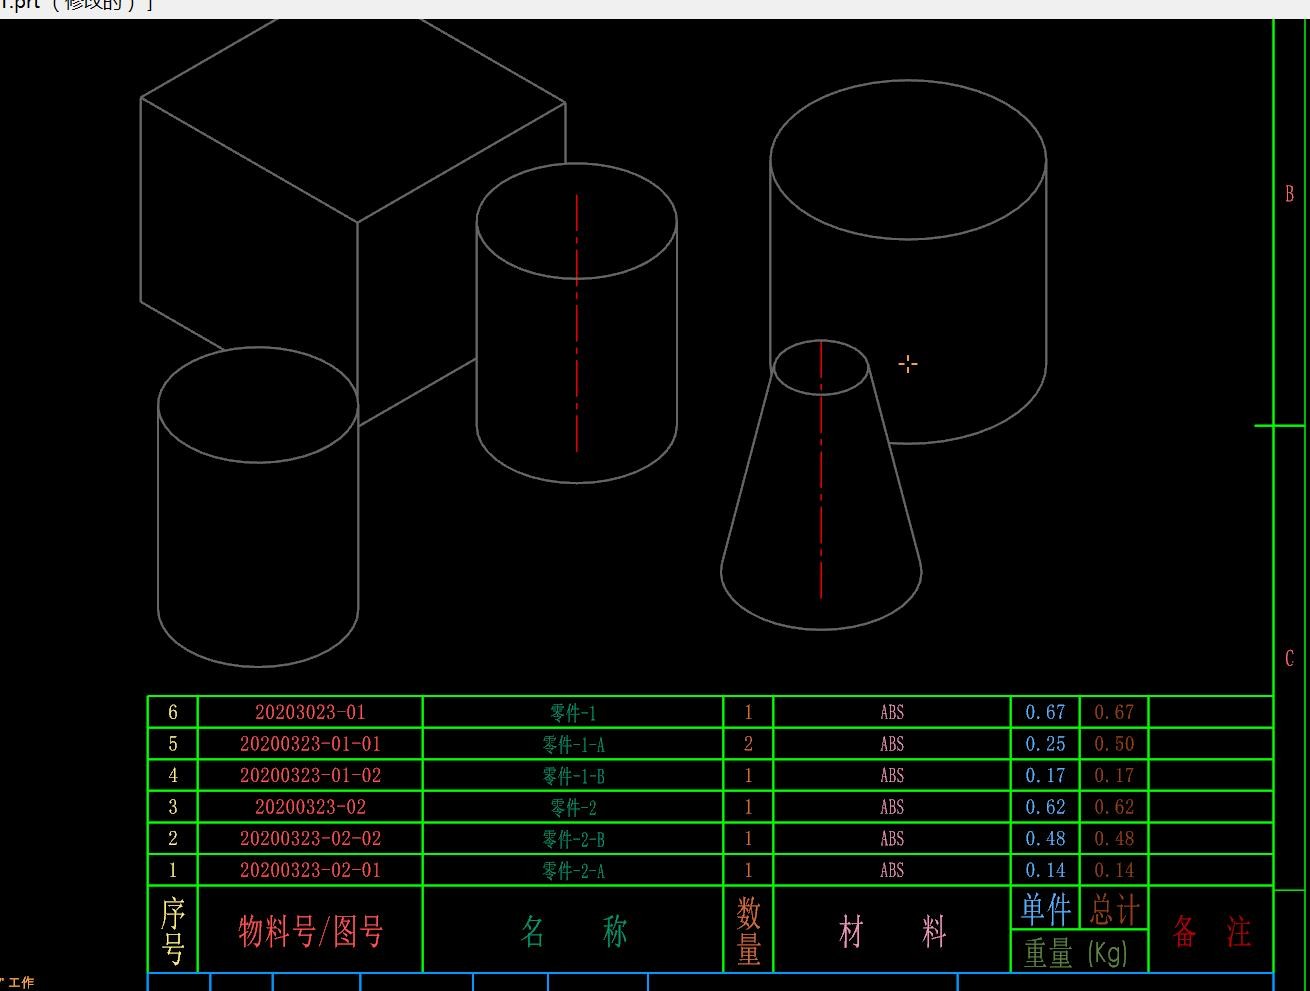Pick the name cell 零件-2-A

(573, 870)
